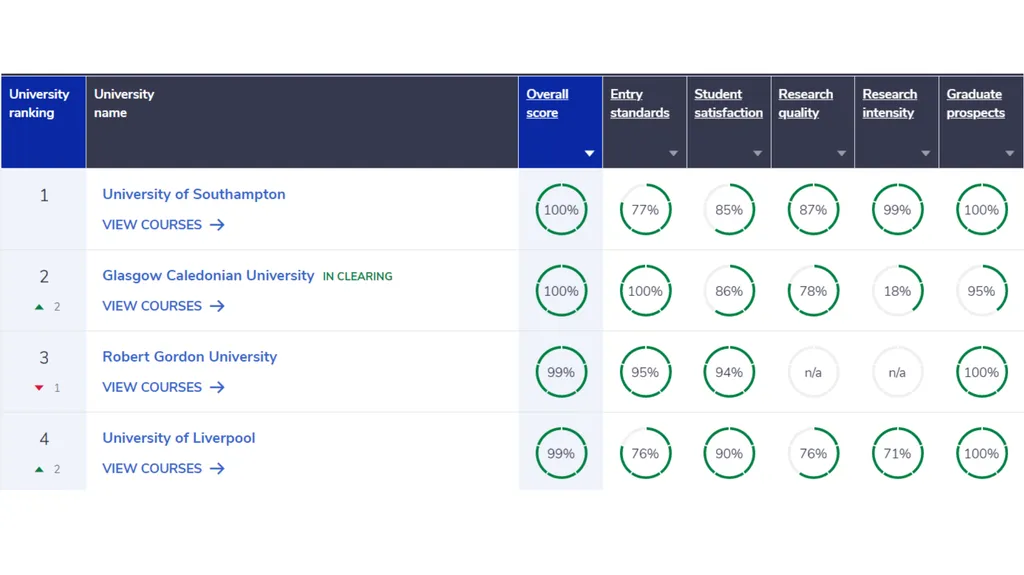The height and width of the screenshot is (575, 1024).
Task: Click Southampton research intensity 99% circle
Action: click(897, 210)
